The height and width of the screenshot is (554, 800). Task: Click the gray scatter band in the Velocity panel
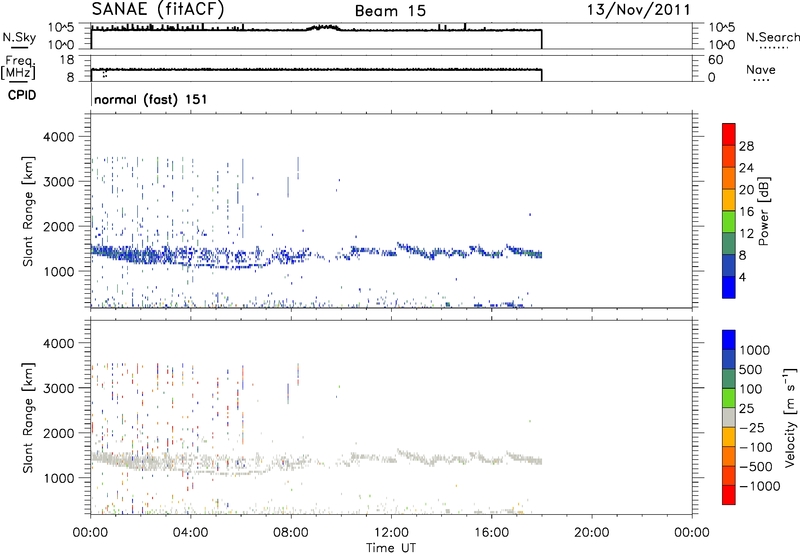click(316, 462)
